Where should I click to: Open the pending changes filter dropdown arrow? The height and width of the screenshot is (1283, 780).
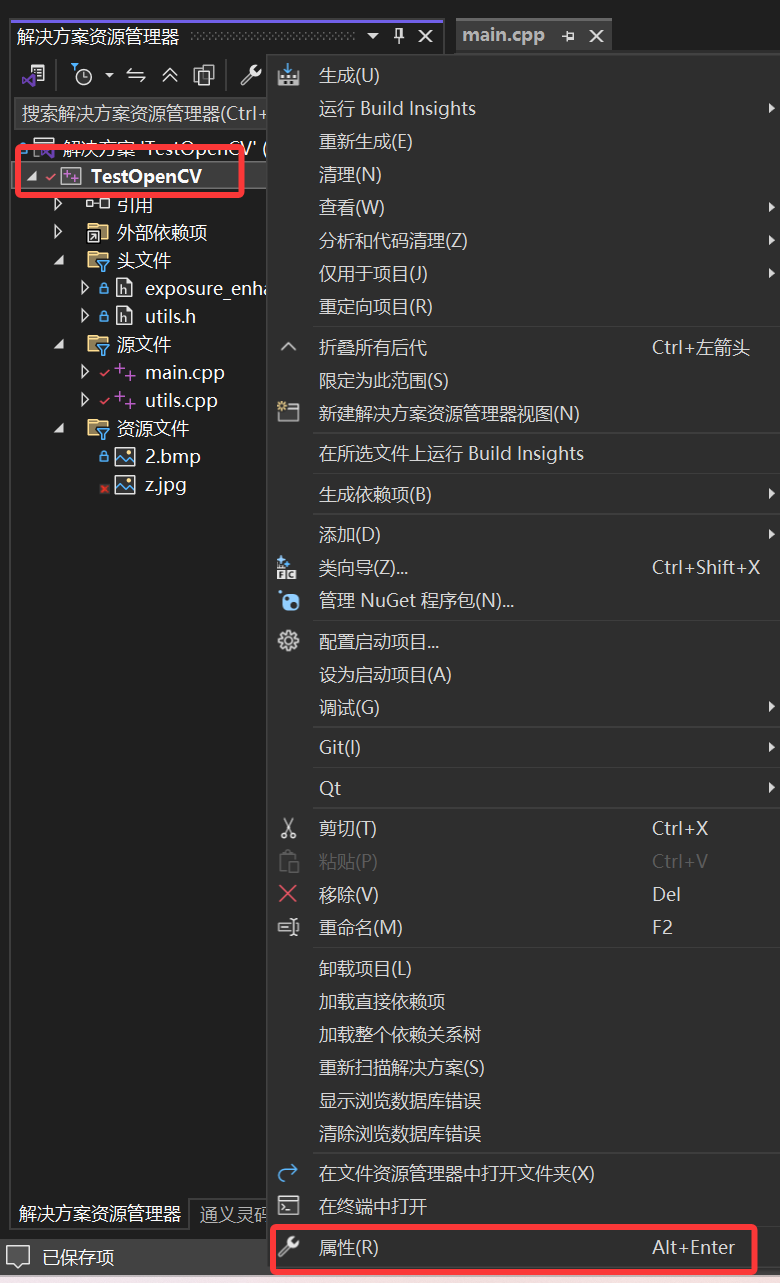(x=109, y=75)
